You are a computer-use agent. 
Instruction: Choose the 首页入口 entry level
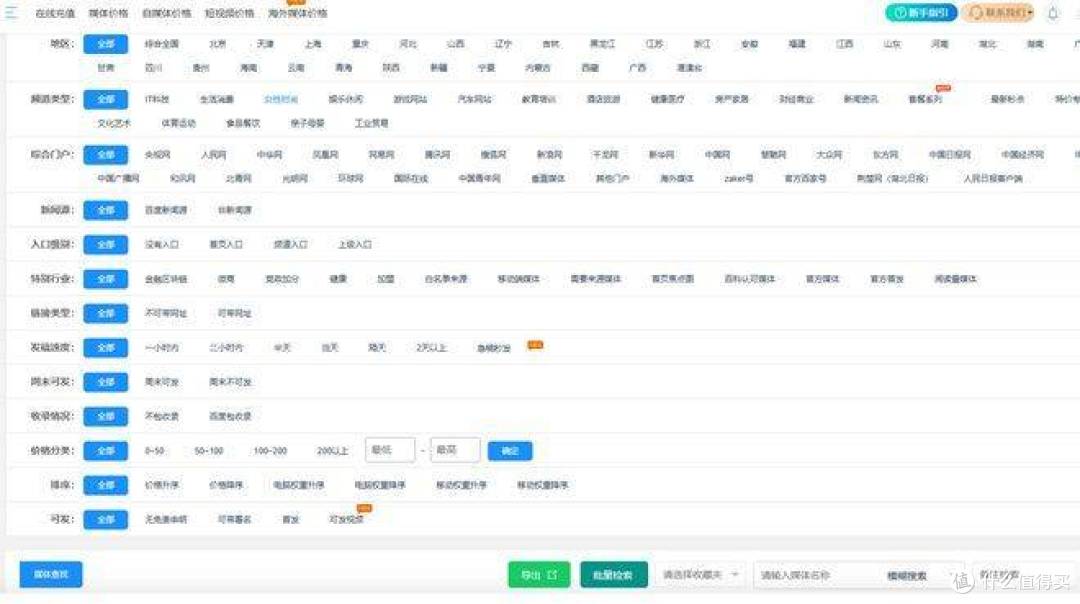pos(226,244)
